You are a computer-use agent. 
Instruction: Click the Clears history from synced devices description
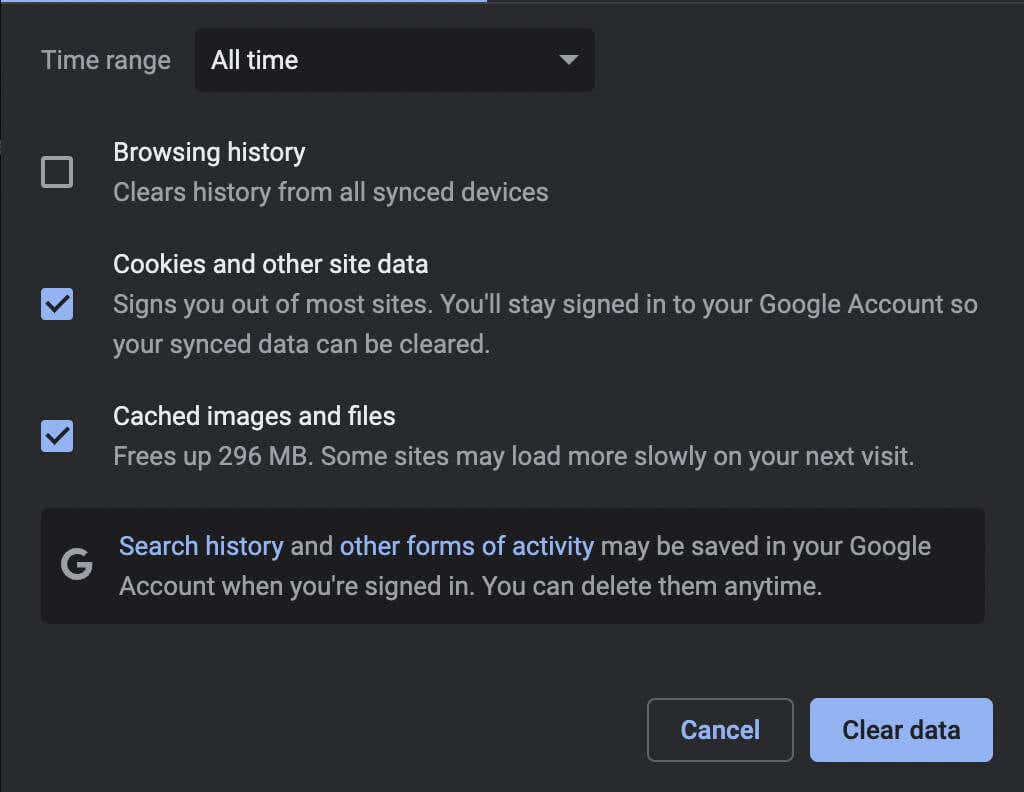pos(330,192)
